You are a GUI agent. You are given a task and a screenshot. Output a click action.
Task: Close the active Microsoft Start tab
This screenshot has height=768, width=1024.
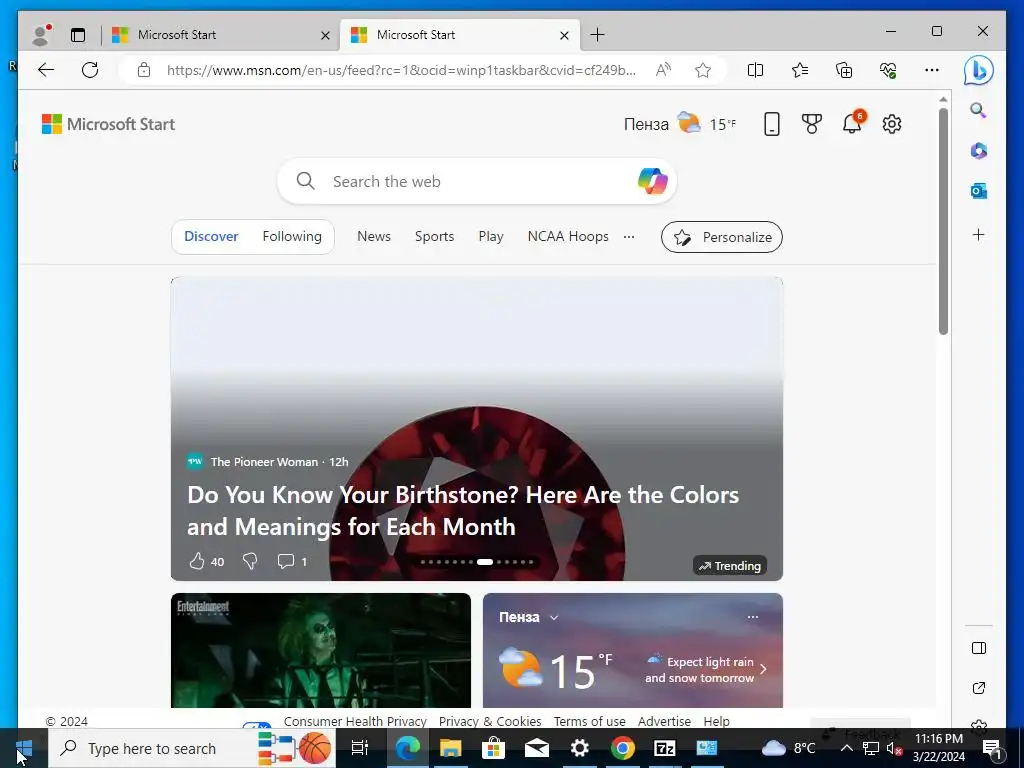tap(564, 35)
